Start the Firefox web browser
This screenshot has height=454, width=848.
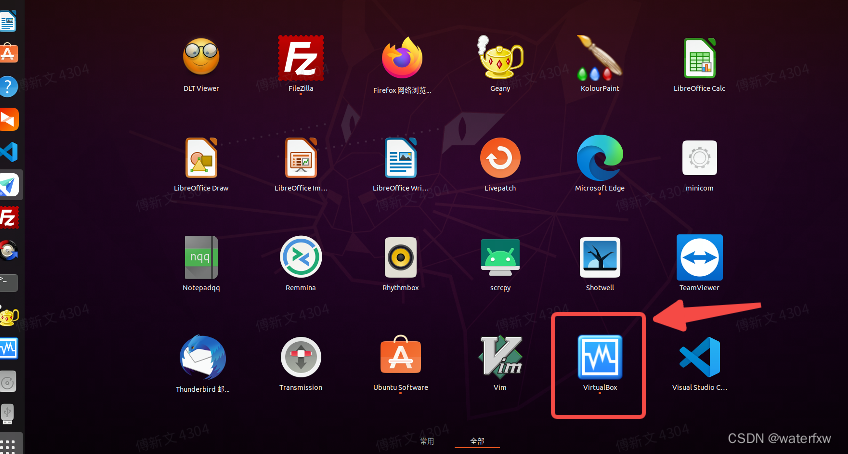(401, 58)
